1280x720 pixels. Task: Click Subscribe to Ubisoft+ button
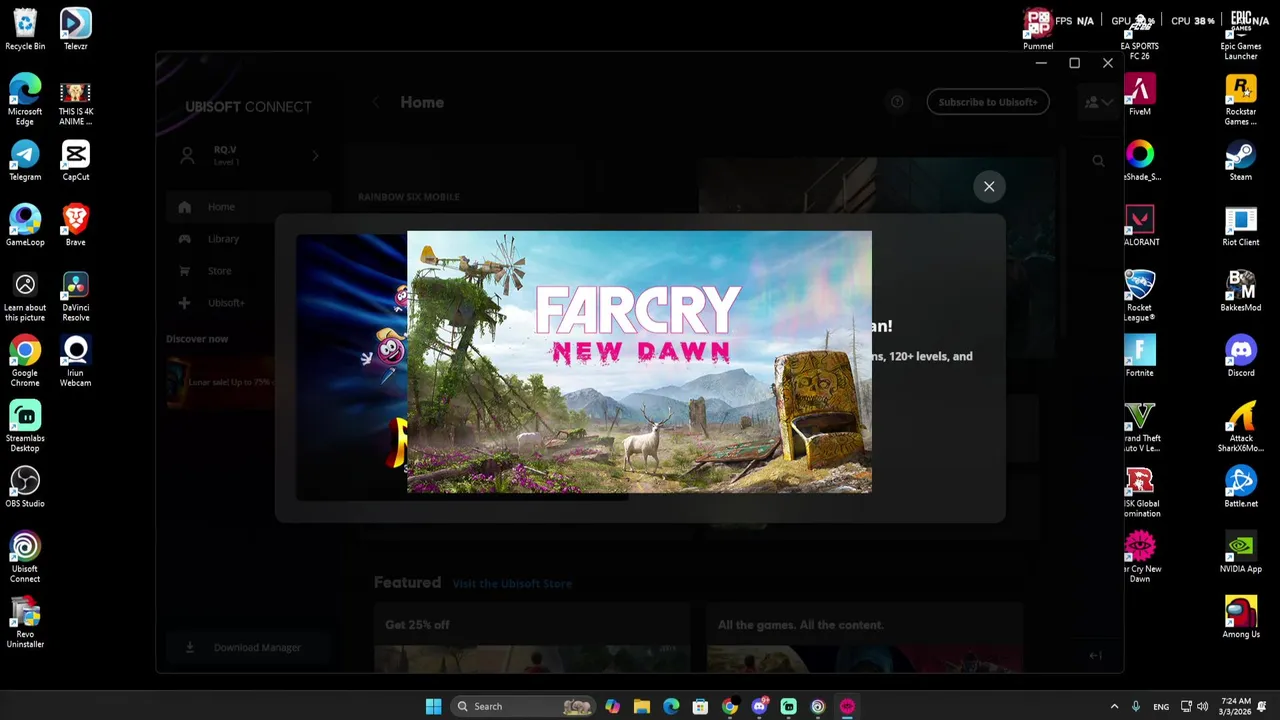987,102
